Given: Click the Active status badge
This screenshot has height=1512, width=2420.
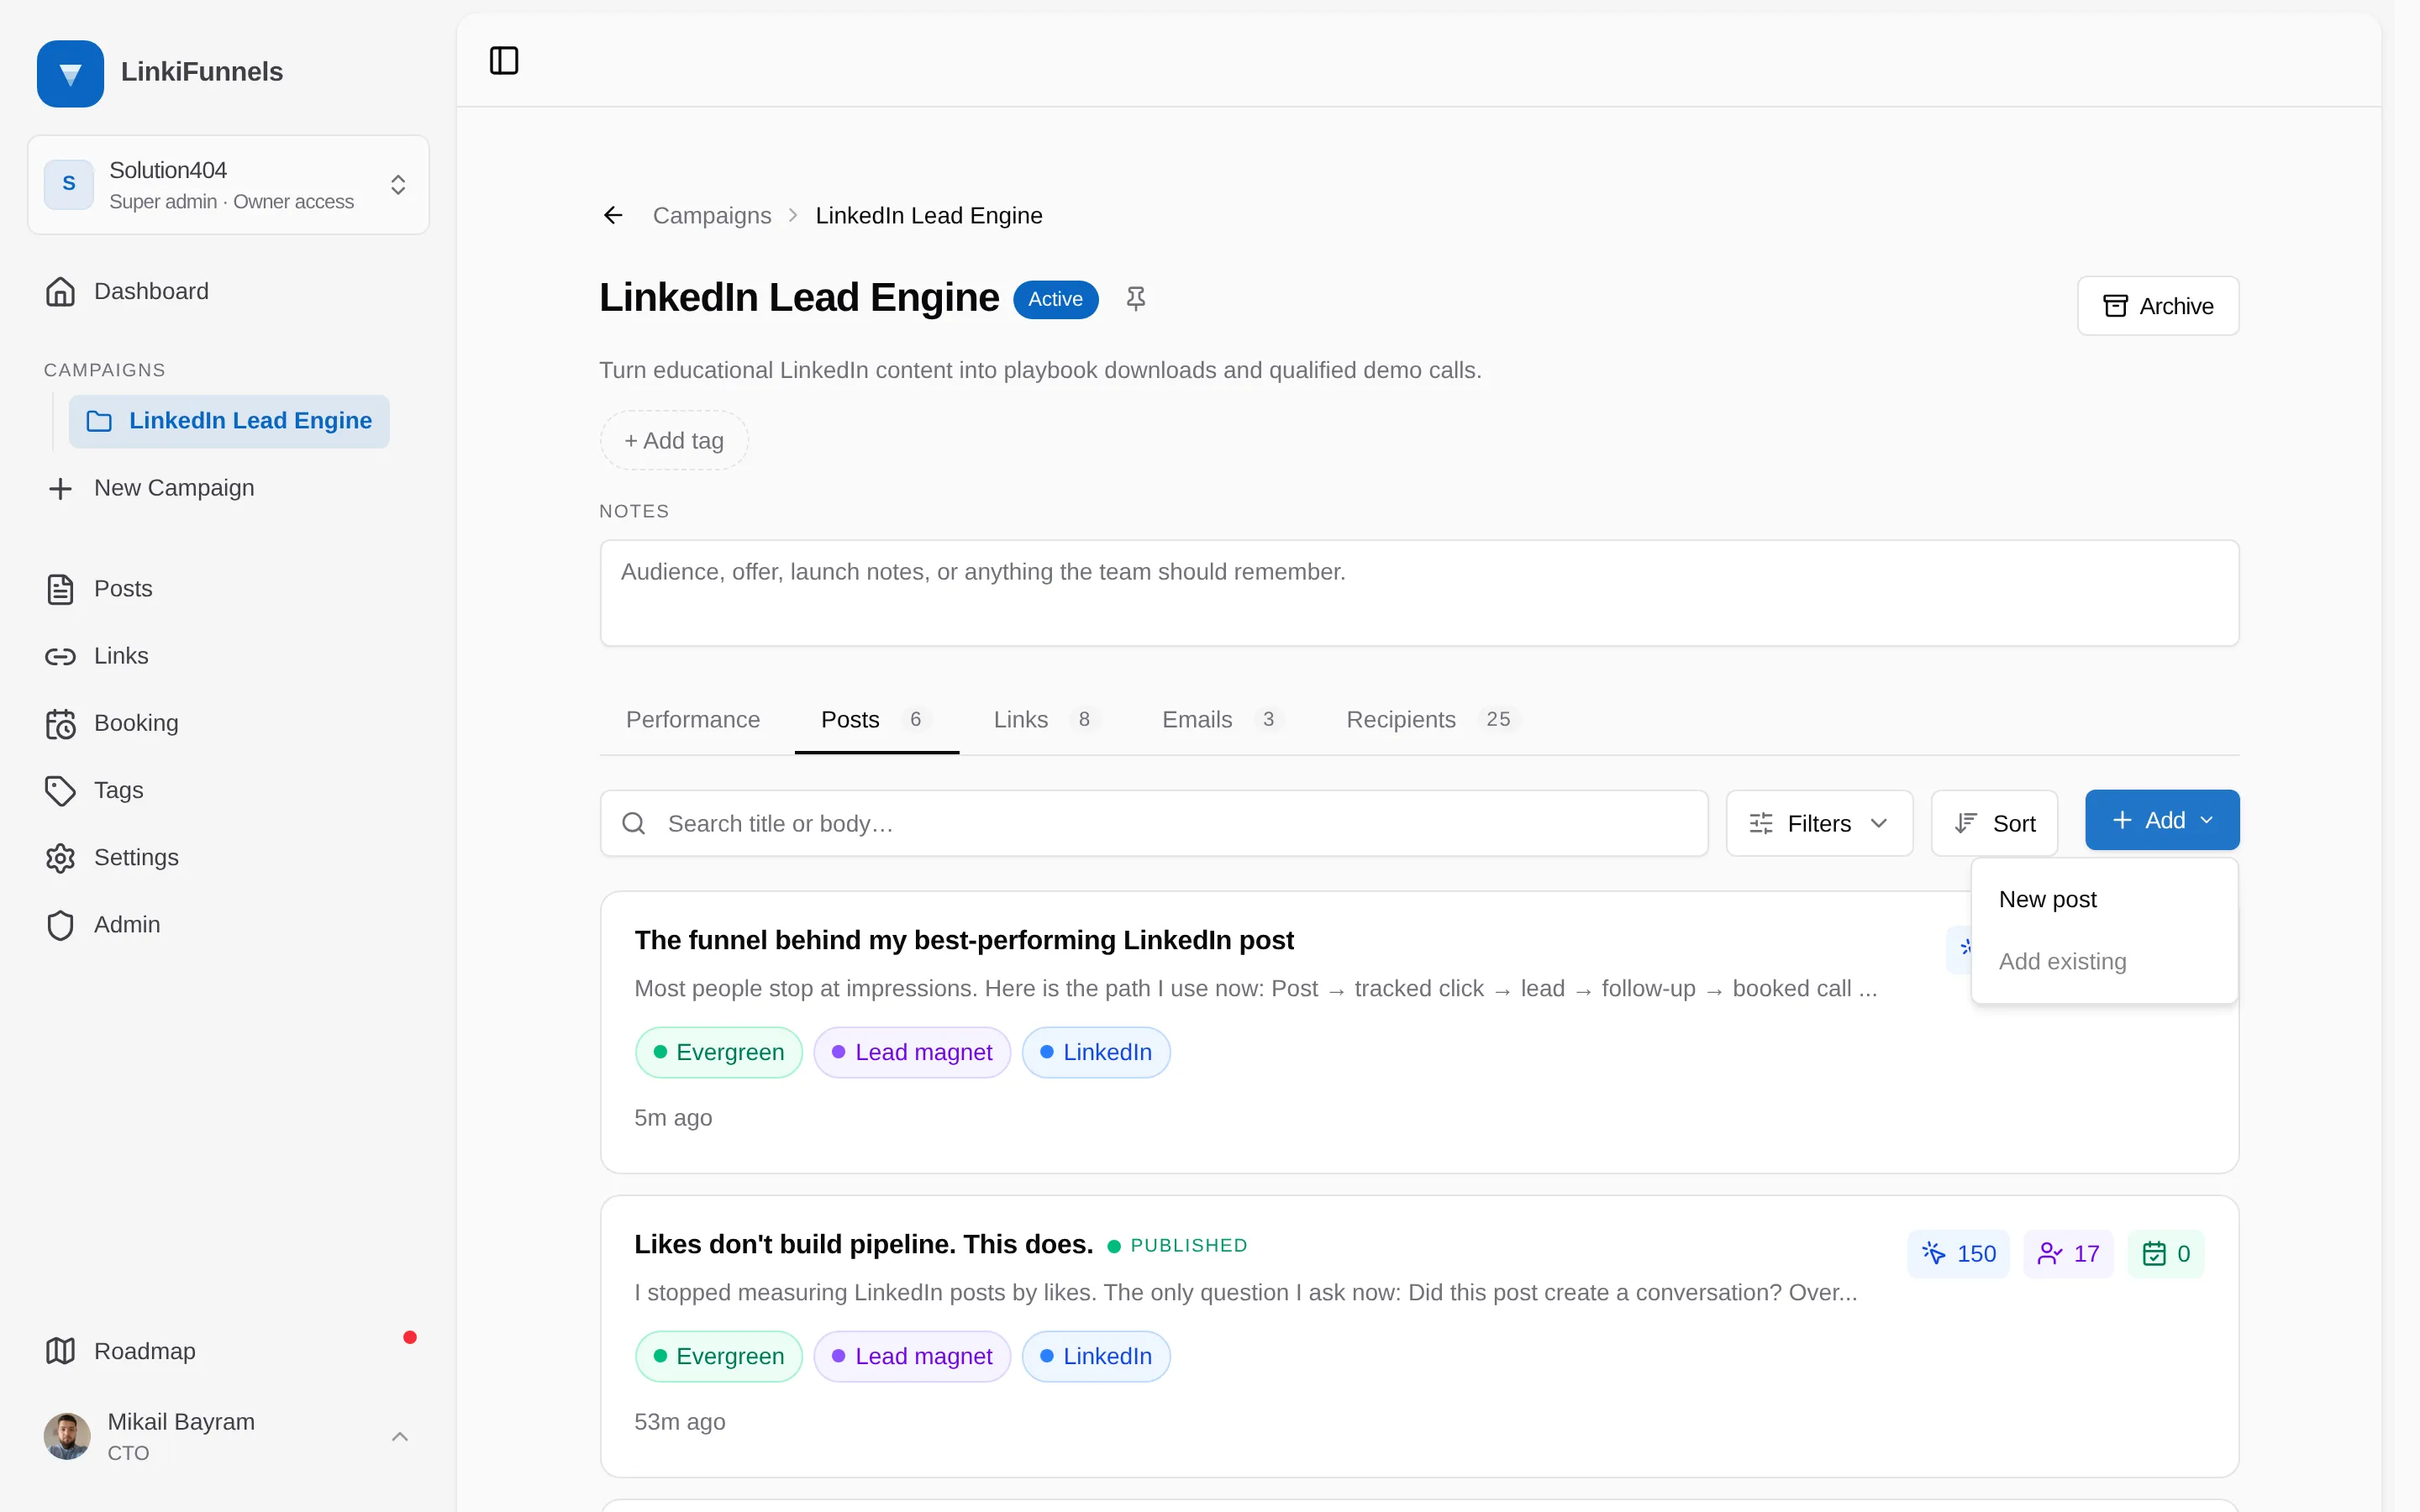Looking at the screenshot, I should click(1055, 299).
